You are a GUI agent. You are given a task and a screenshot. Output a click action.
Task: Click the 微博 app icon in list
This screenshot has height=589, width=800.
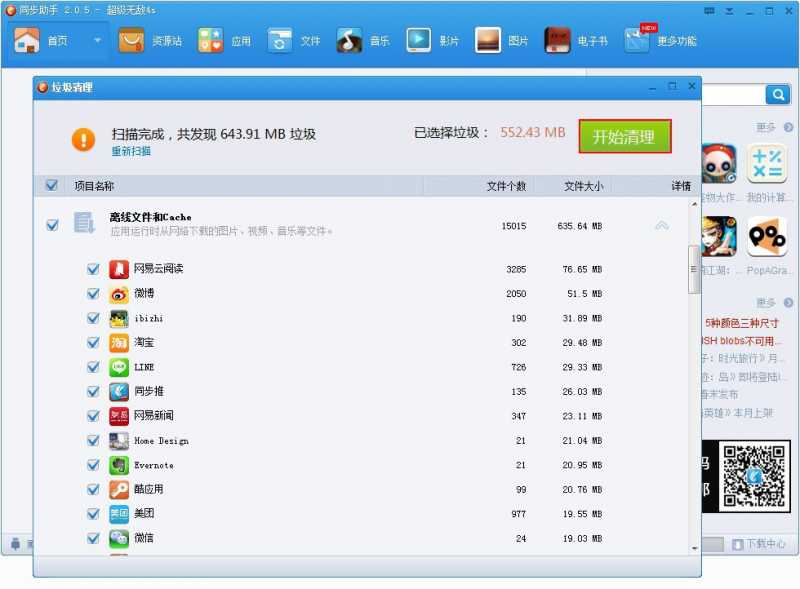click(x=119, y=294)
